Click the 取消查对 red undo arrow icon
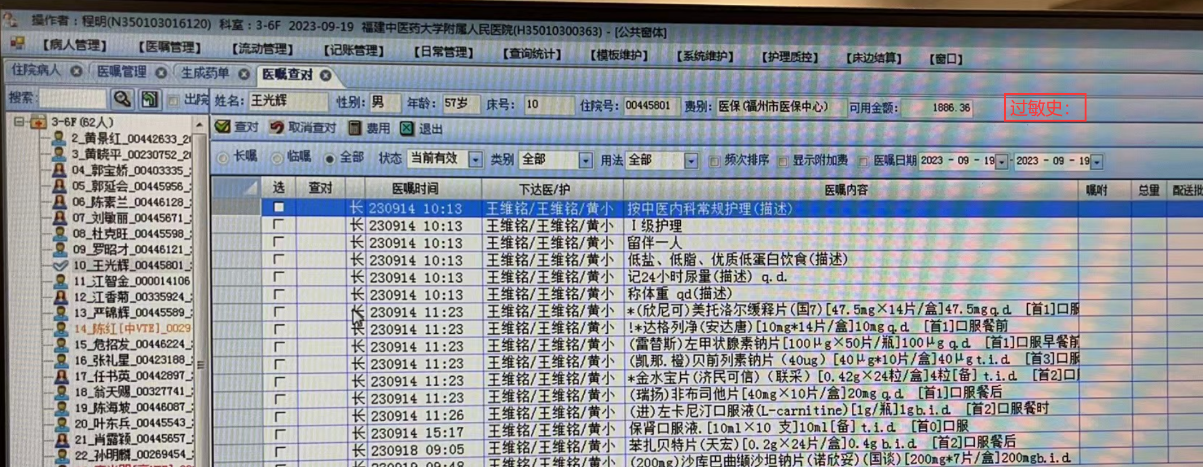Image resolution: width=1203 pixels, height=467 pixels. [x=276, y=128]
